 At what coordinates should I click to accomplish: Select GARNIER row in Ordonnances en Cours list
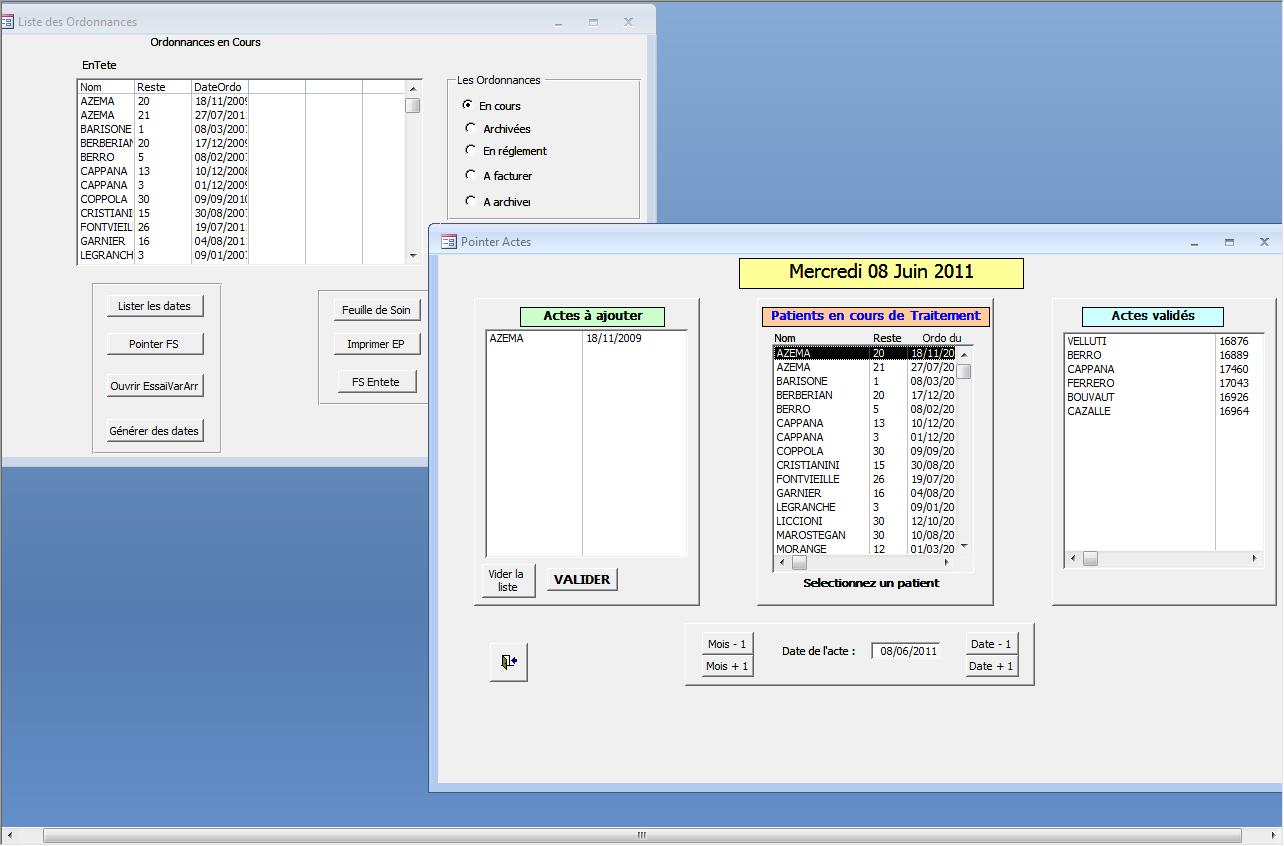(x=241, y=241)
